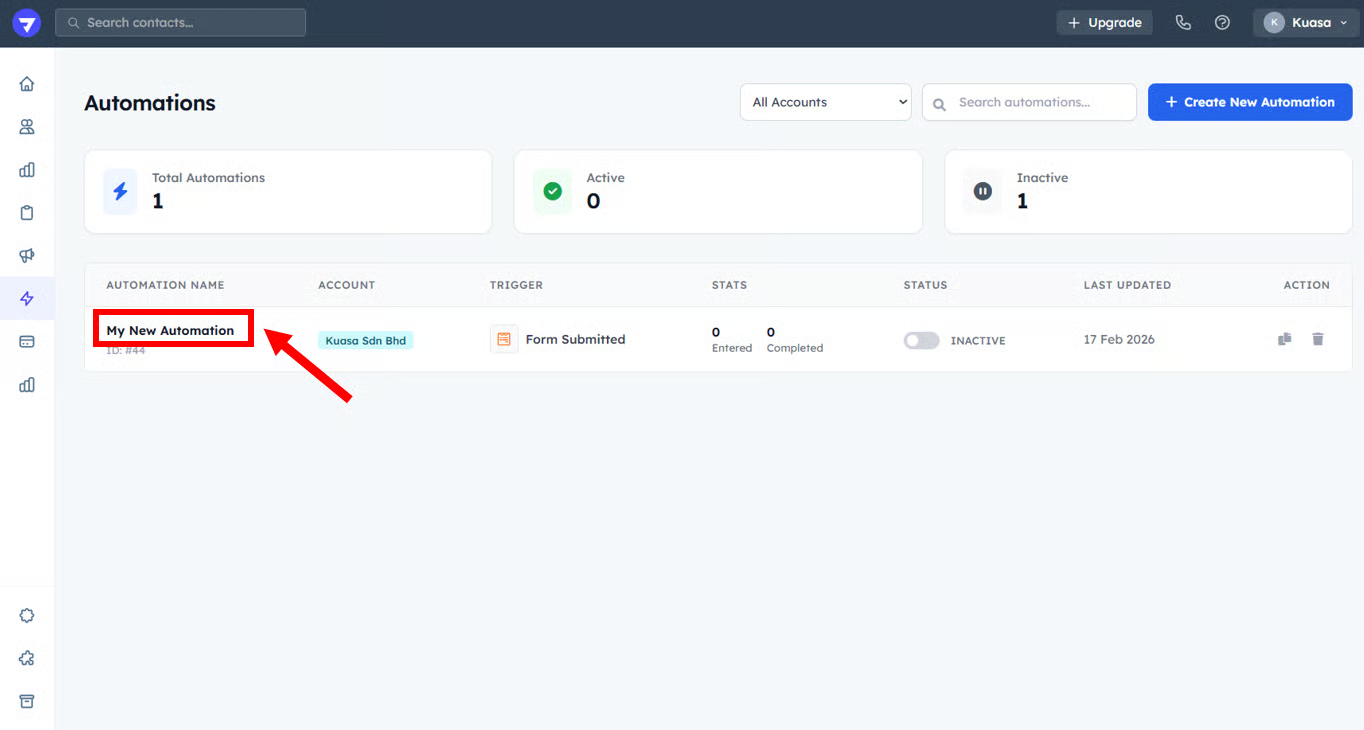The width and height of the screenshot is (1364, 730).
Task: Open the help question mark icon
Action: pyautogui.click(x=1222, y=23)
